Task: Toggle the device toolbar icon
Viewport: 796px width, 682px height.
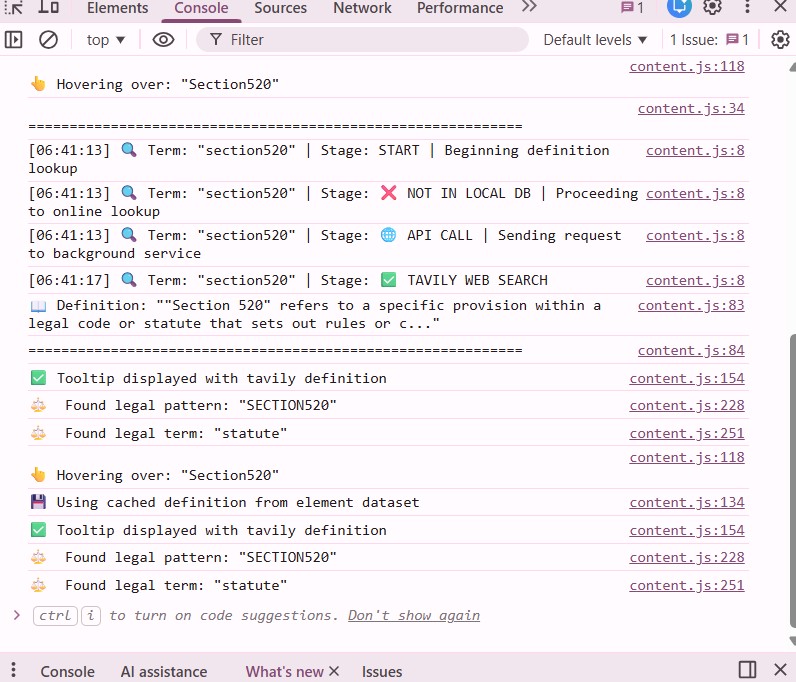Action: [x=49, y=8]
